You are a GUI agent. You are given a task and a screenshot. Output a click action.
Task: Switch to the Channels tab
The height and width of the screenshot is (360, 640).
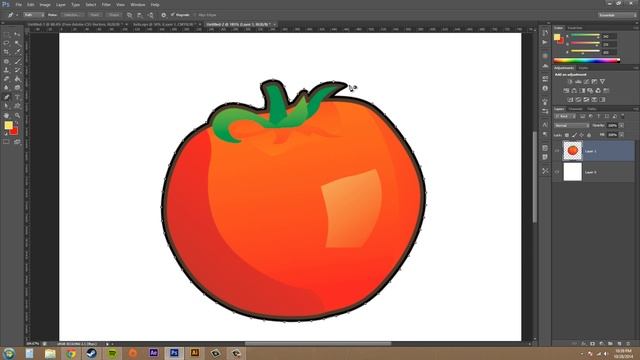(x=576, y=109)
